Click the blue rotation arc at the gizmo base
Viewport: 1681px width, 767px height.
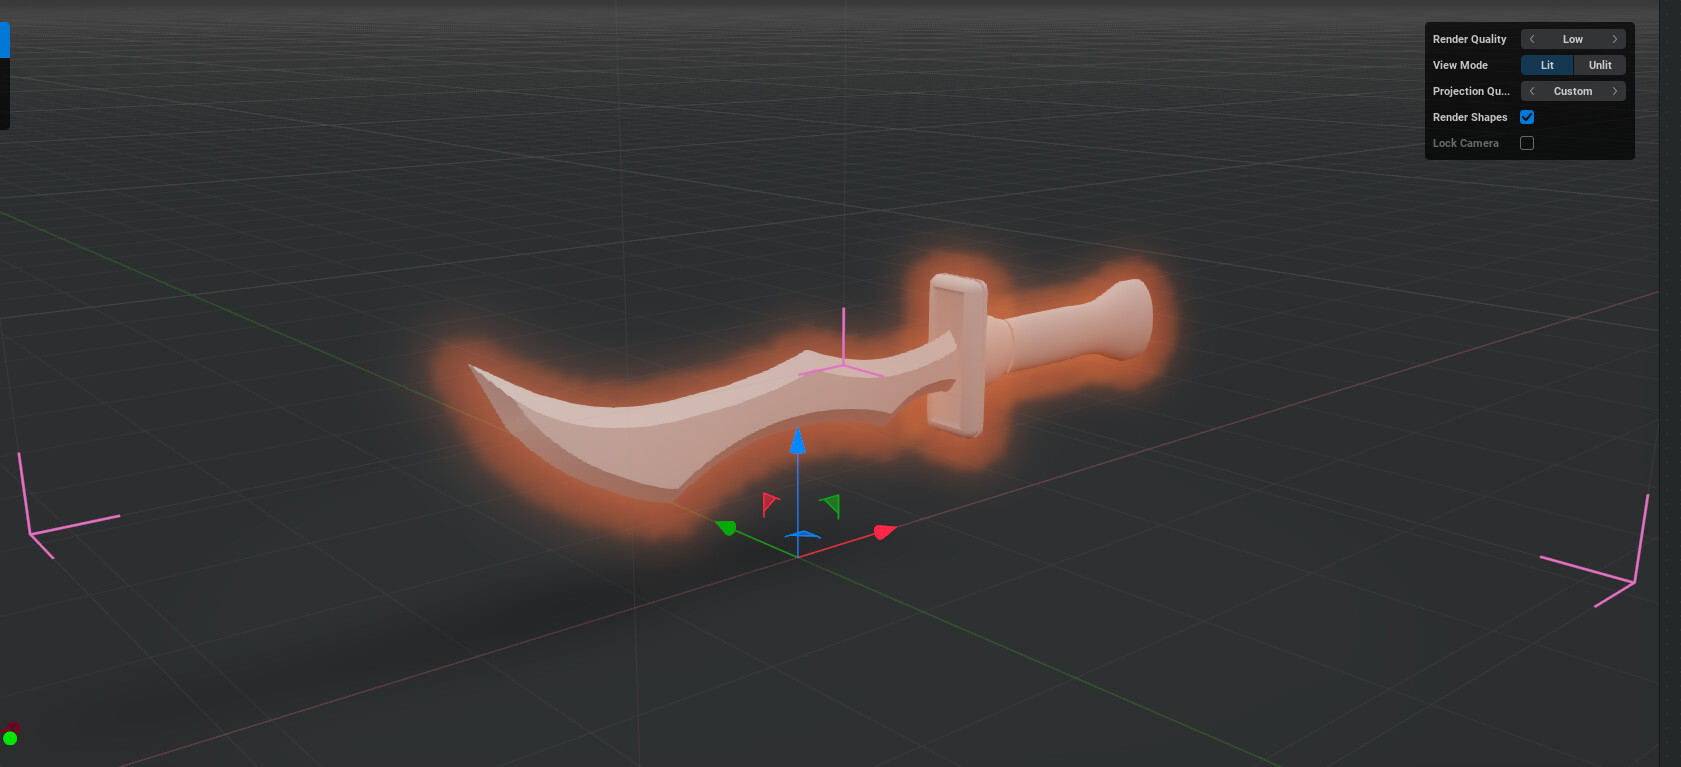[x=801, y=537]
